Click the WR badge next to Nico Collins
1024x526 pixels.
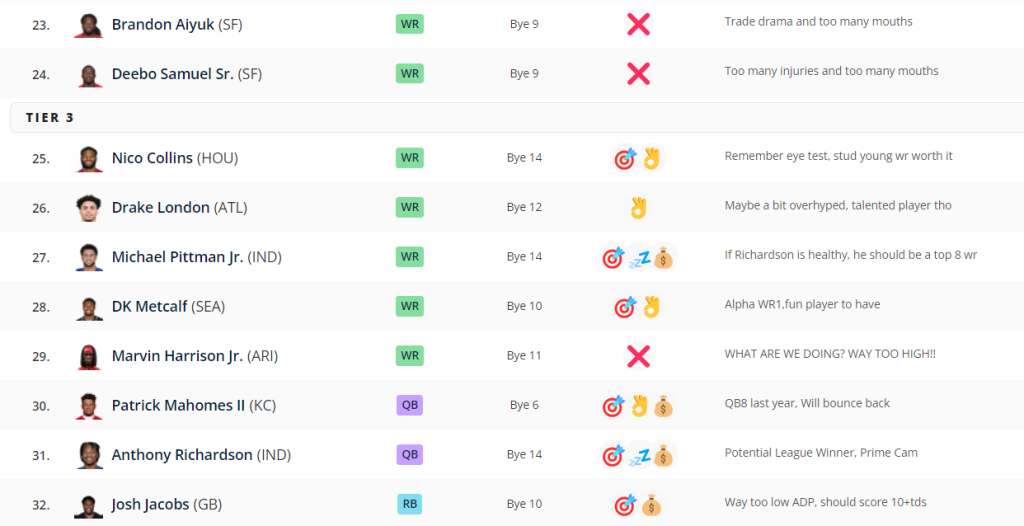[x=409, y=158]
